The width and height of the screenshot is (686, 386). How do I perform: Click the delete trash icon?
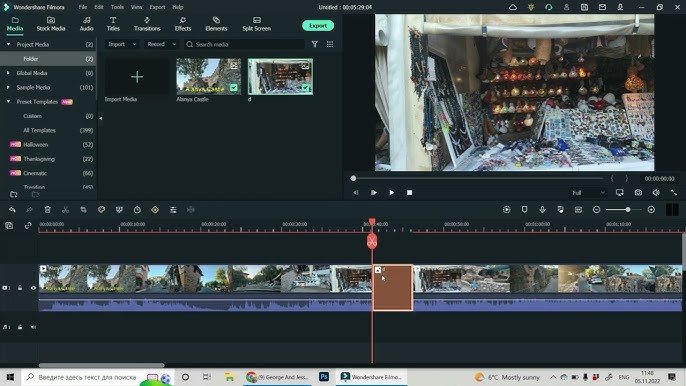(x=48, y=210)
